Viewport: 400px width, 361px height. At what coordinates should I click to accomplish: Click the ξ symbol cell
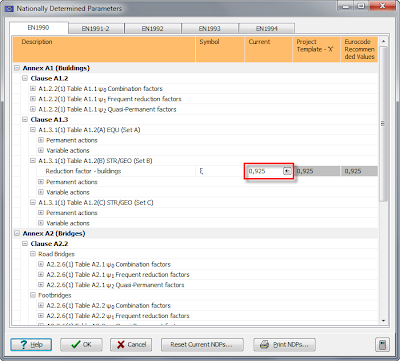tap(220, 171)
